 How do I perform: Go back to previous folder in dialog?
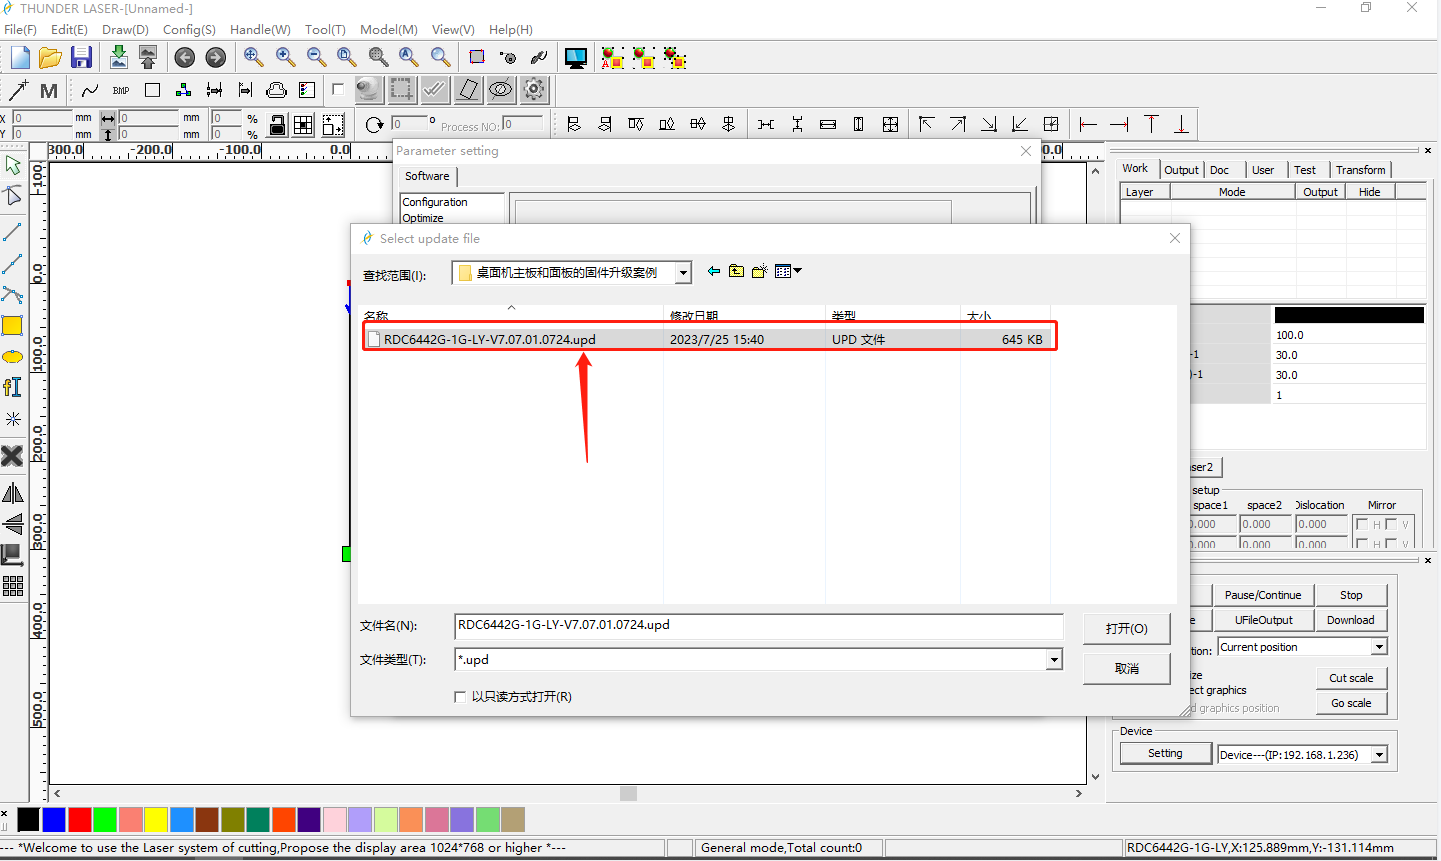[x=713, y=271]
